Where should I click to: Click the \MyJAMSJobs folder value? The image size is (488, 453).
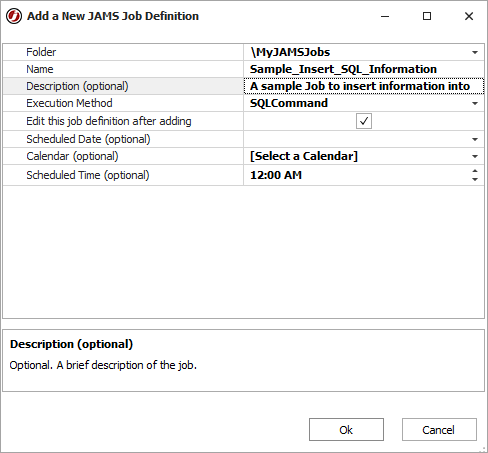pos(290,52)
